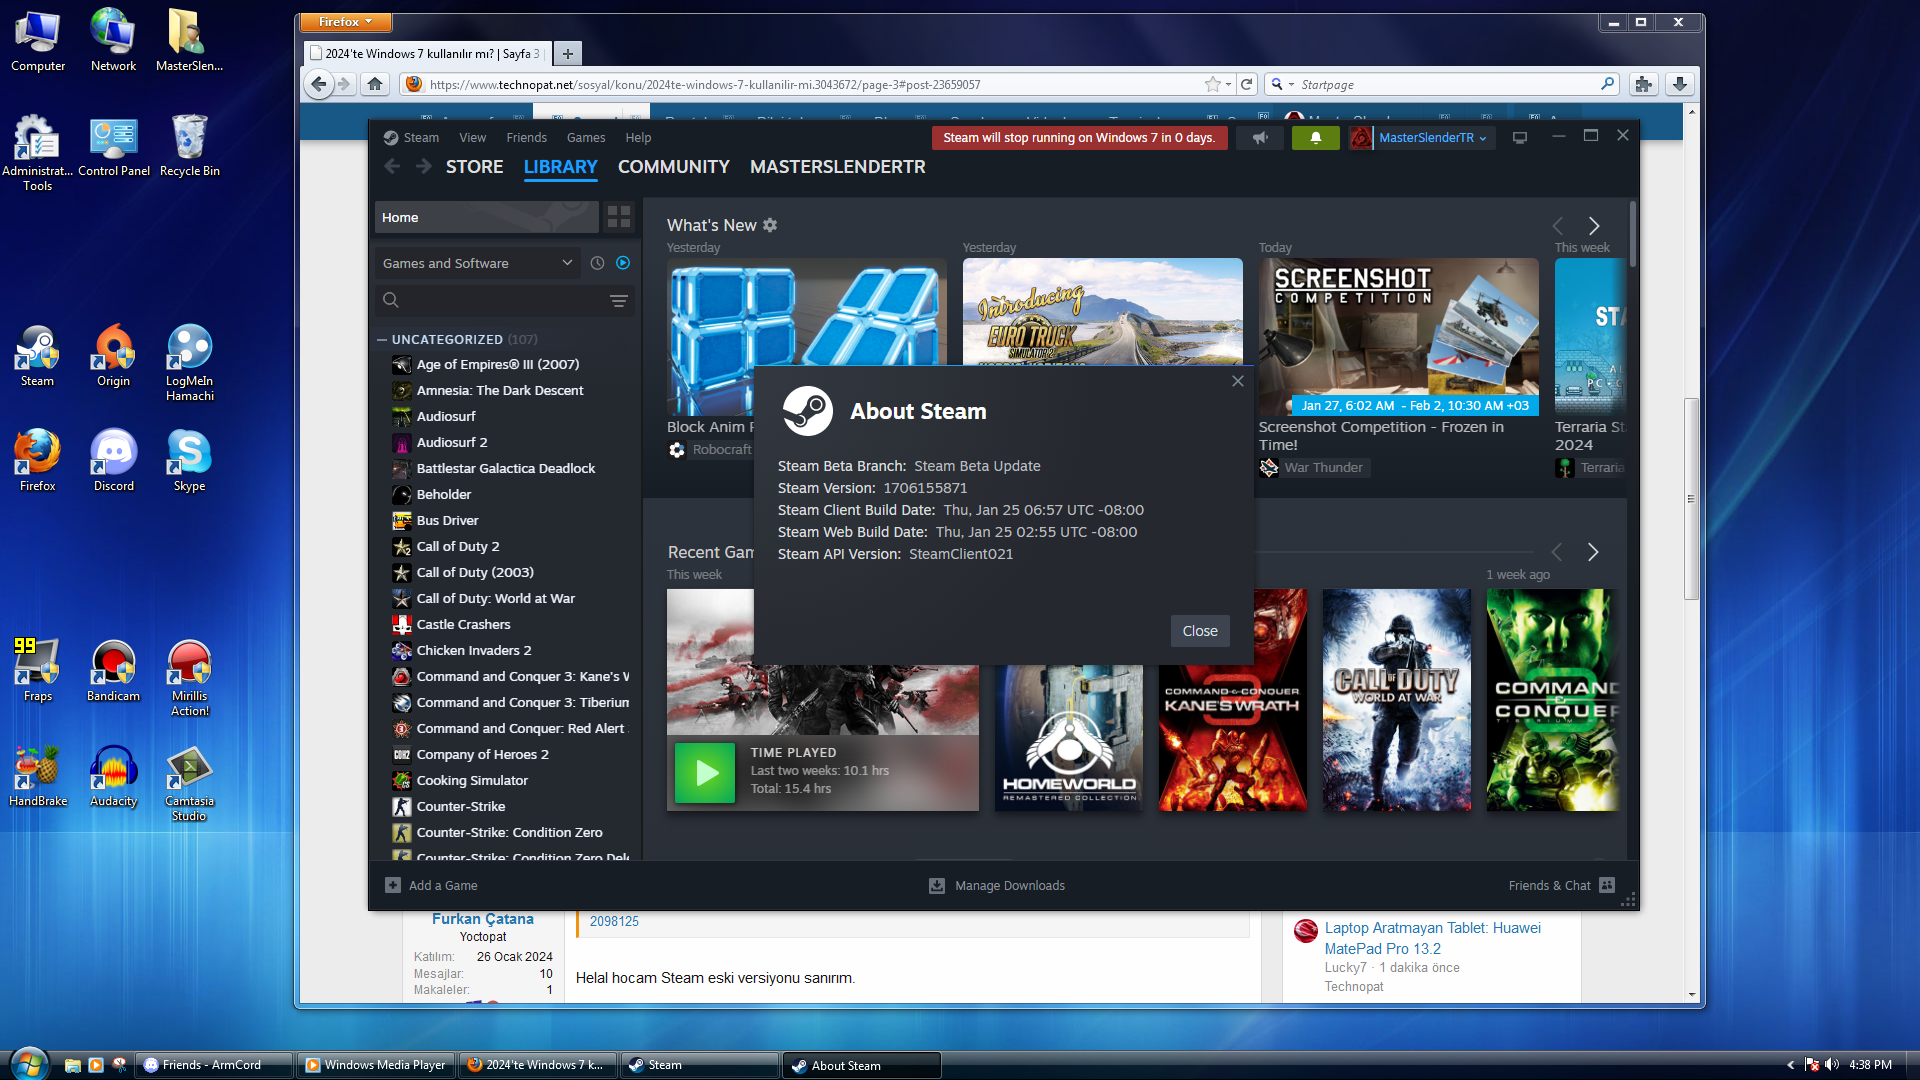Viewport: 1920px width, 1080px height.
Task: Click Add a Game link
Action: click(442, 886)
